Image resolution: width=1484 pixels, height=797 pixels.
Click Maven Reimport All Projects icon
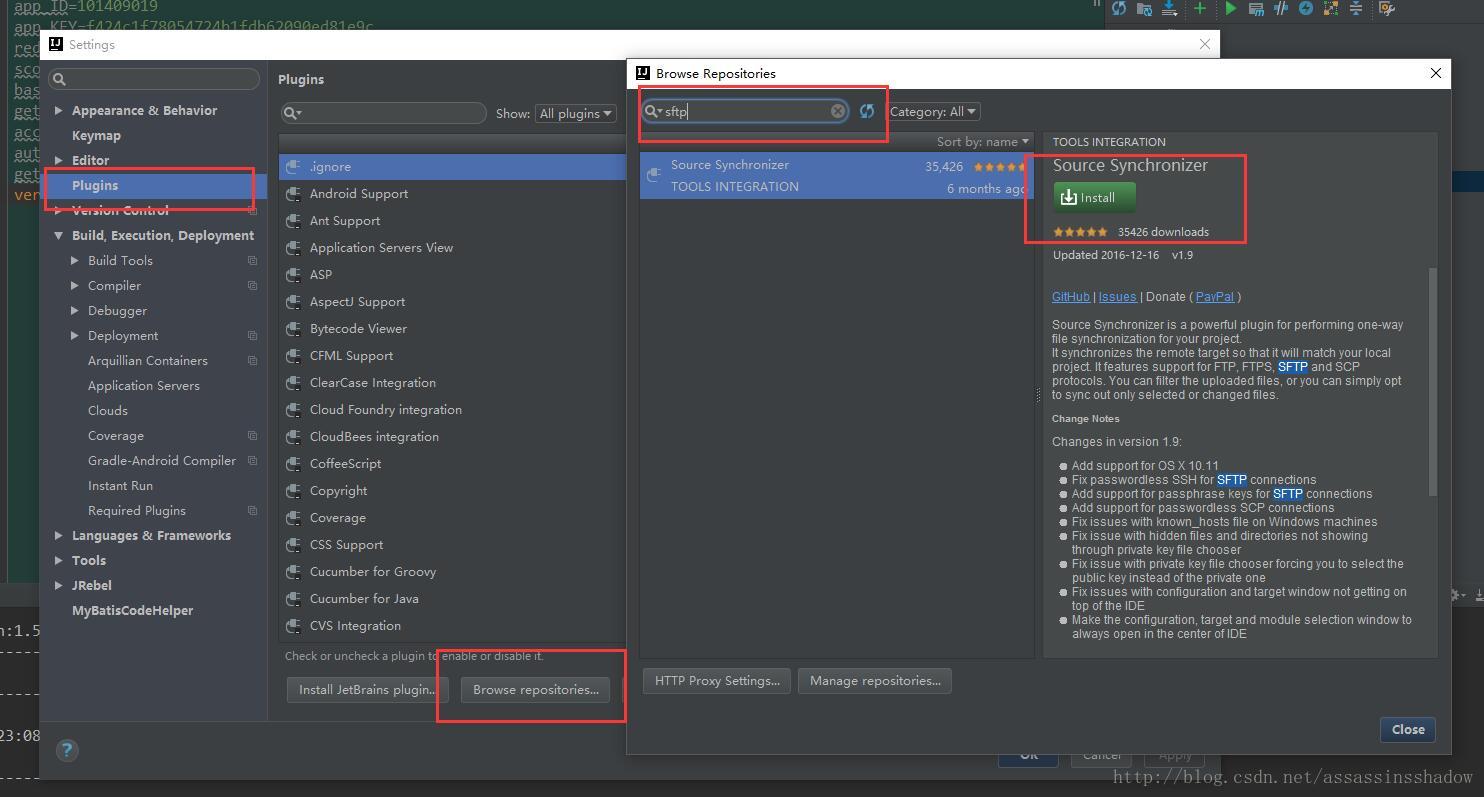pyautogui.click(x=1118, y=9)
